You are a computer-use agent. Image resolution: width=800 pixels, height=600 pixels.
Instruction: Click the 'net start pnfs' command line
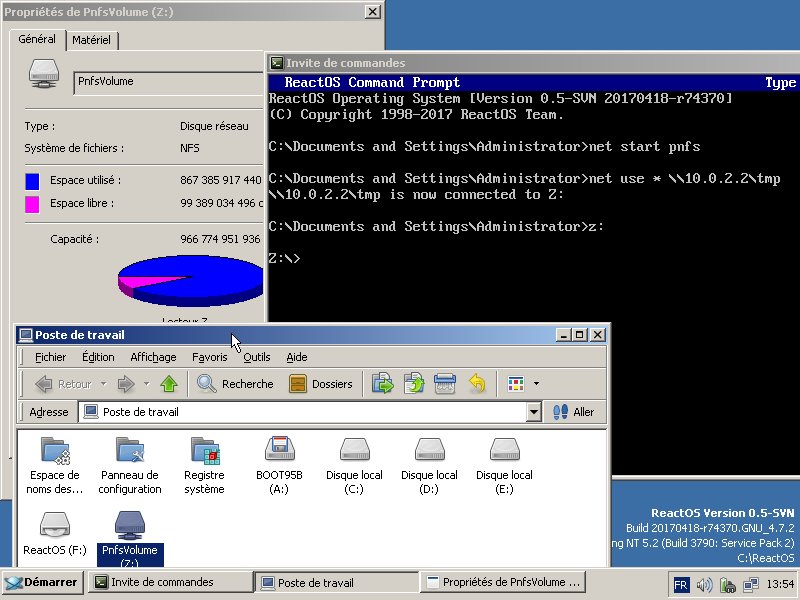tap(484, 146)
